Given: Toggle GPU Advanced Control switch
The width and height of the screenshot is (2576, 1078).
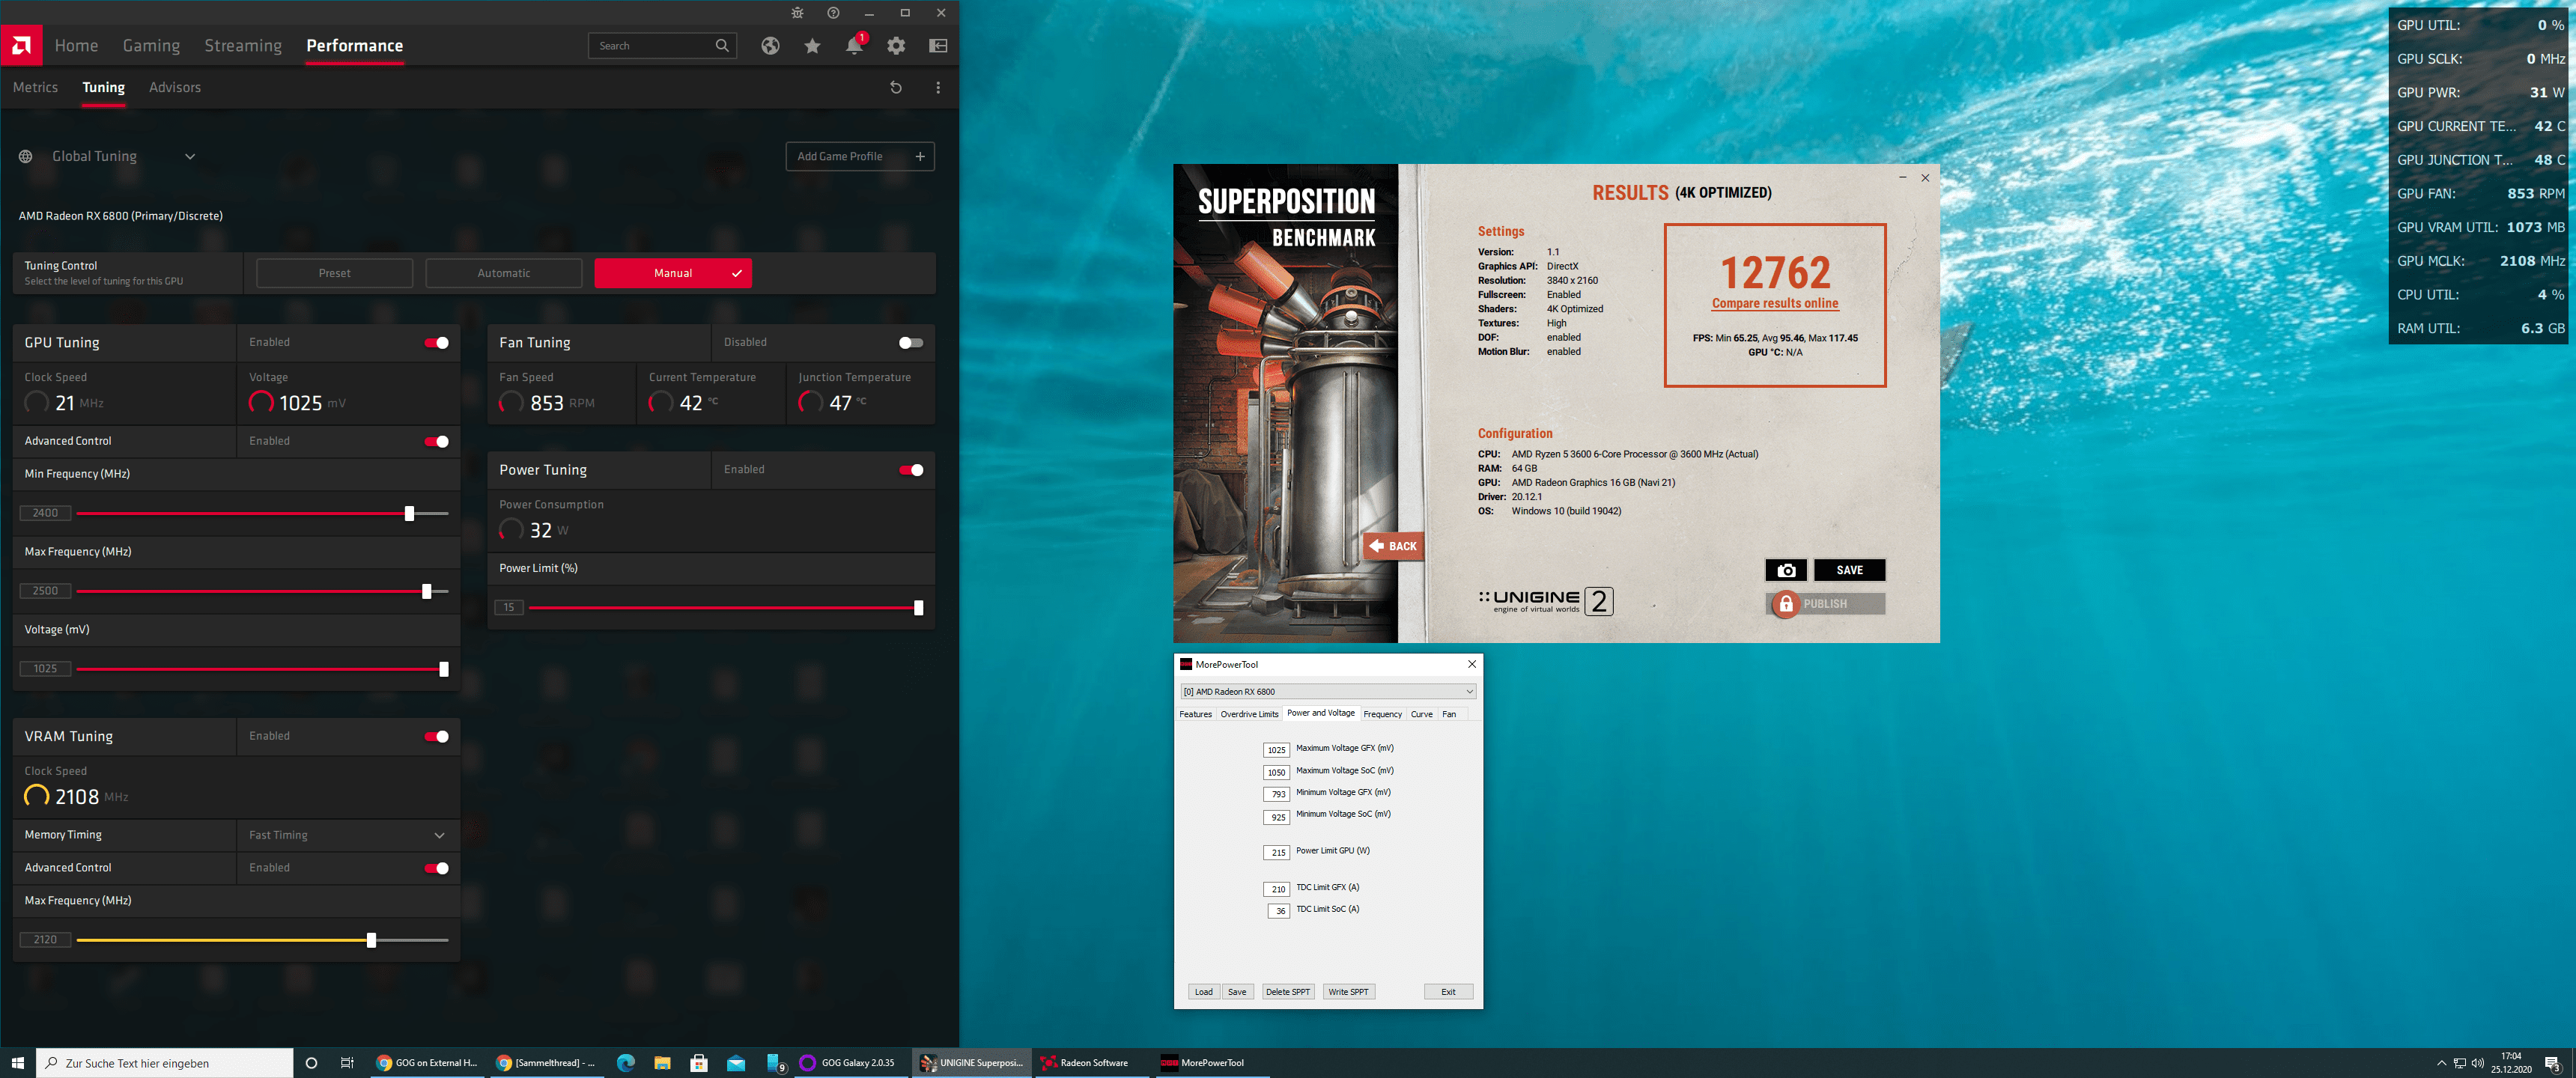Looking at the screenshot, I should coord(437,442).
